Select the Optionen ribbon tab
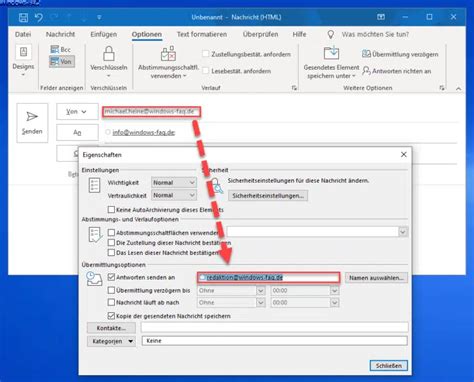Viewport: 474px width, 382px height. pyautogui.click(x=147, y=34)
